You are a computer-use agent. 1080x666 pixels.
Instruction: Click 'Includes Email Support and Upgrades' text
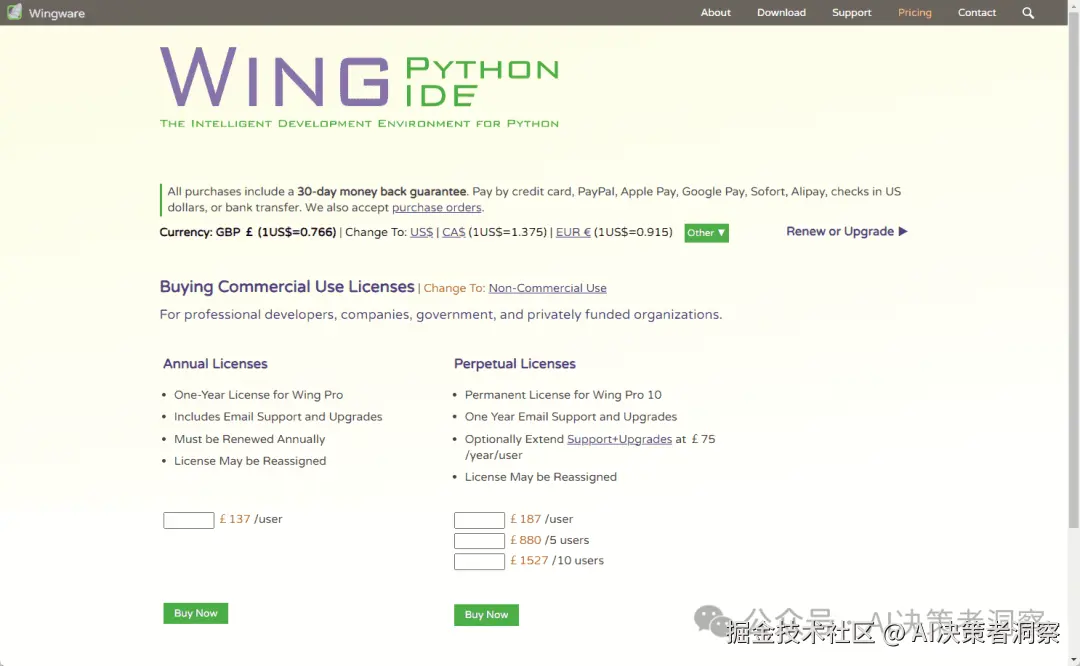point(278,417)
